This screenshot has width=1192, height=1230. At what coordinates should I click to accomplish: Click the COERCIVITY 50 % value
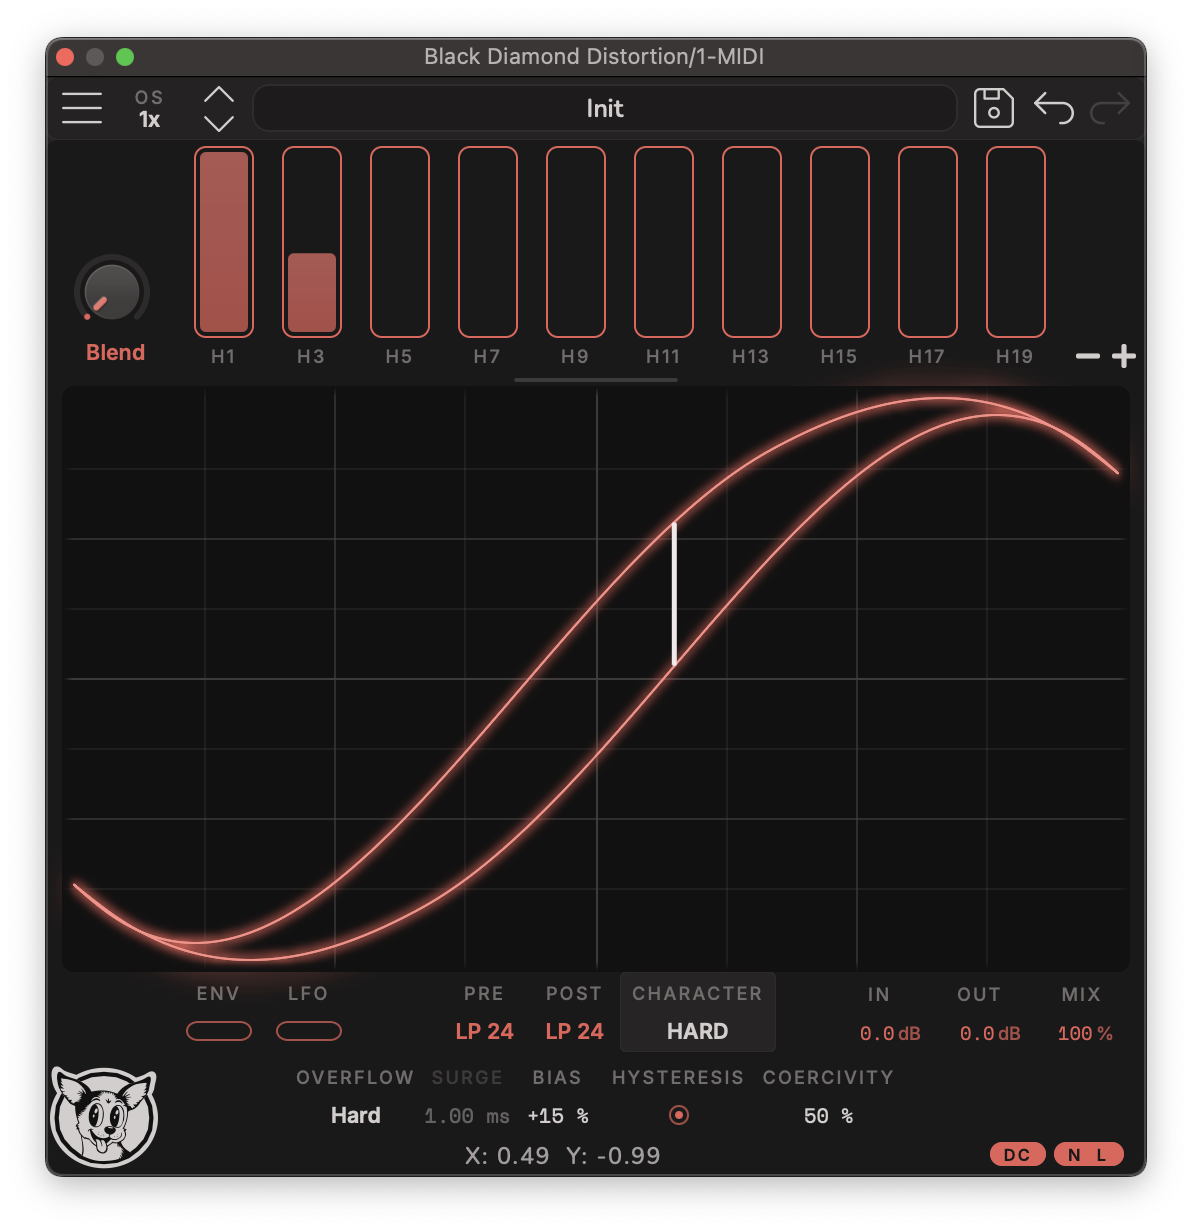828,1116
